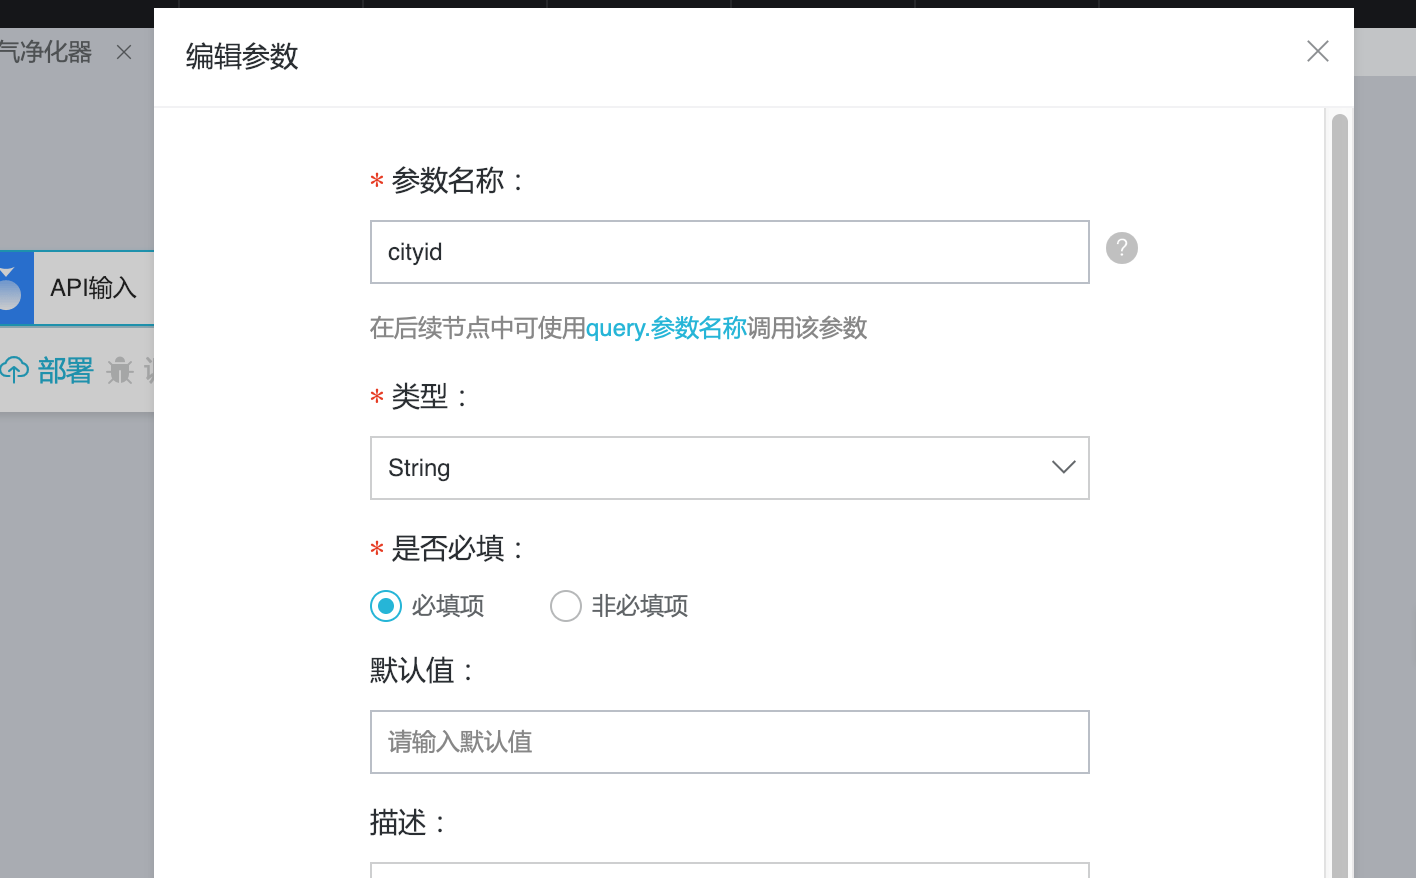The height and width of the screenshot is (878, 1416).
Task: Click the 参数名称 input field with cityid
Action: (x=729, y=252)
